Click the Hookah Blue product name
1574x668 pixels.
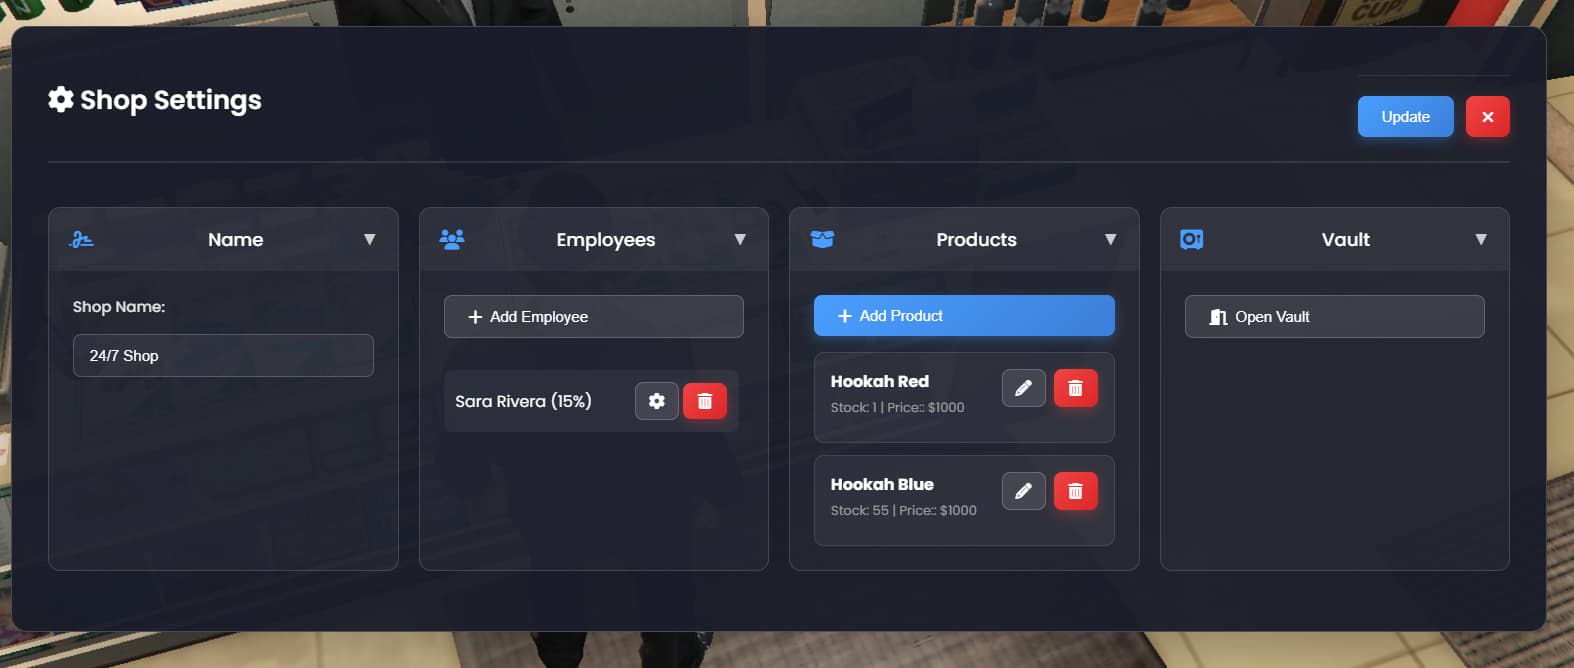(x=882, y=484)
